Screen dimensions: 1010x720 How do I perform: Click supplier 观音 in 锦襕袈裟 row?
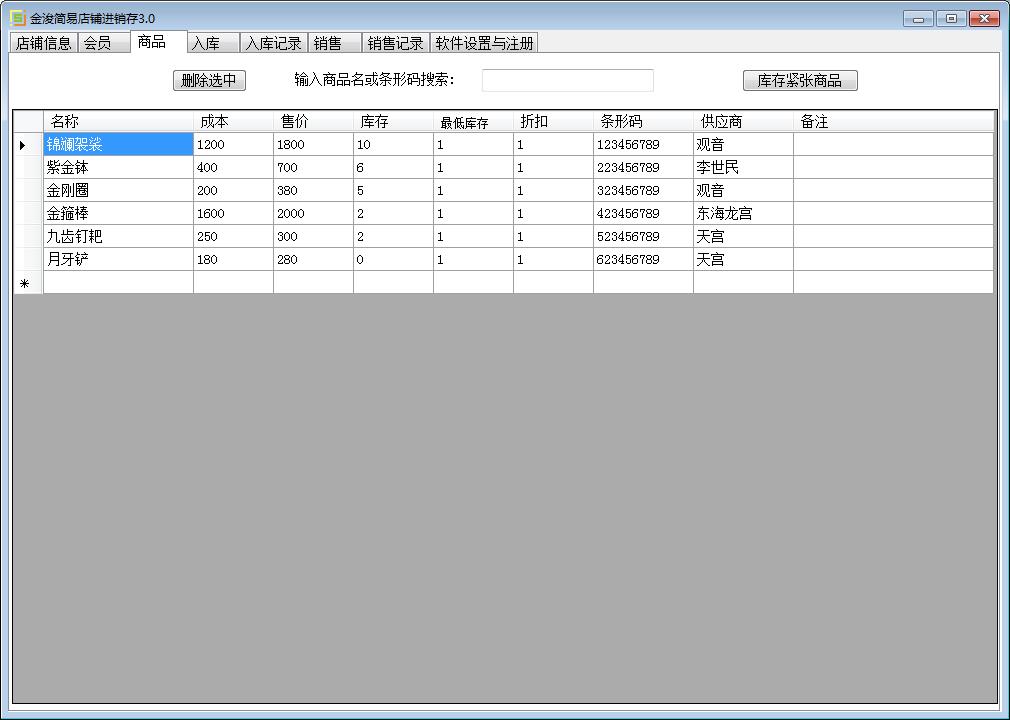(743, 144)
